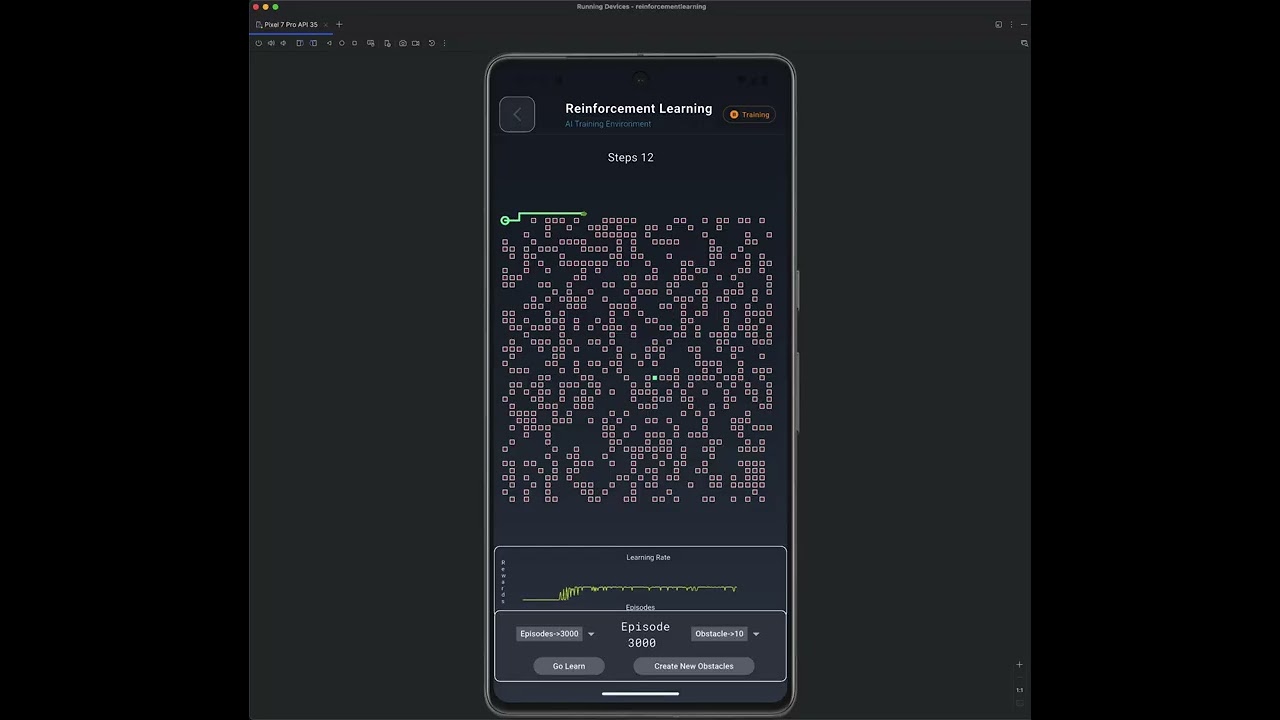
Task: Zoom in with the plus icon
Action: (1019, 664)
